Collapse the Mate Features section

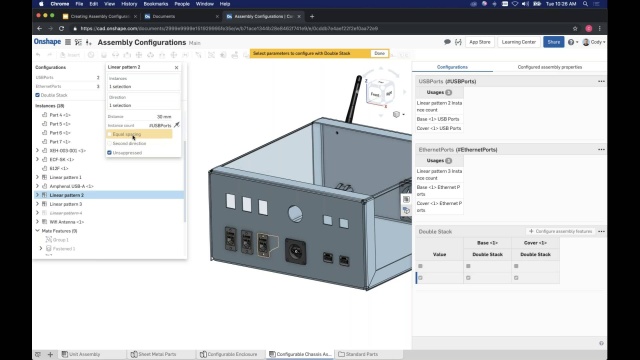click(x=38, y=231)
